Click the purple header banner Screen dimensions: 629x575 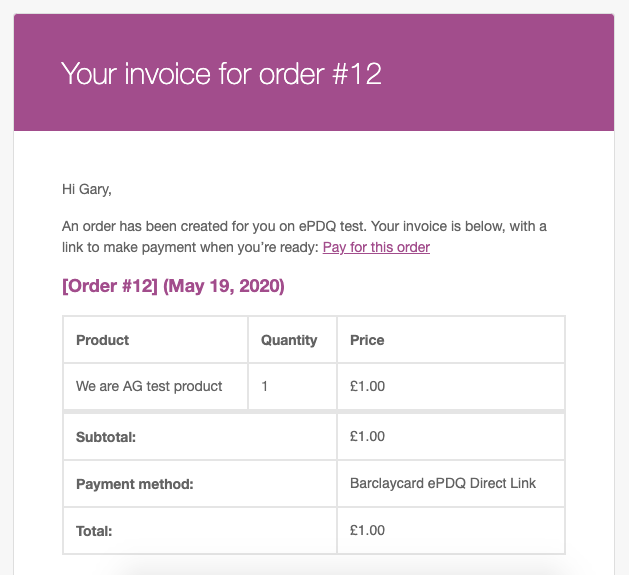point(314,72)
